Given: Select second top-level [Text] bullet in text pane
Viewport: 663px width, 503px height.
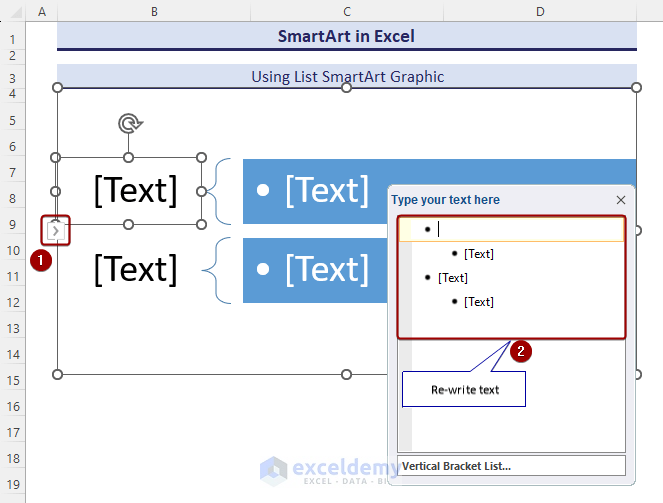Looking at the screenshot, I should pos(453,278).
